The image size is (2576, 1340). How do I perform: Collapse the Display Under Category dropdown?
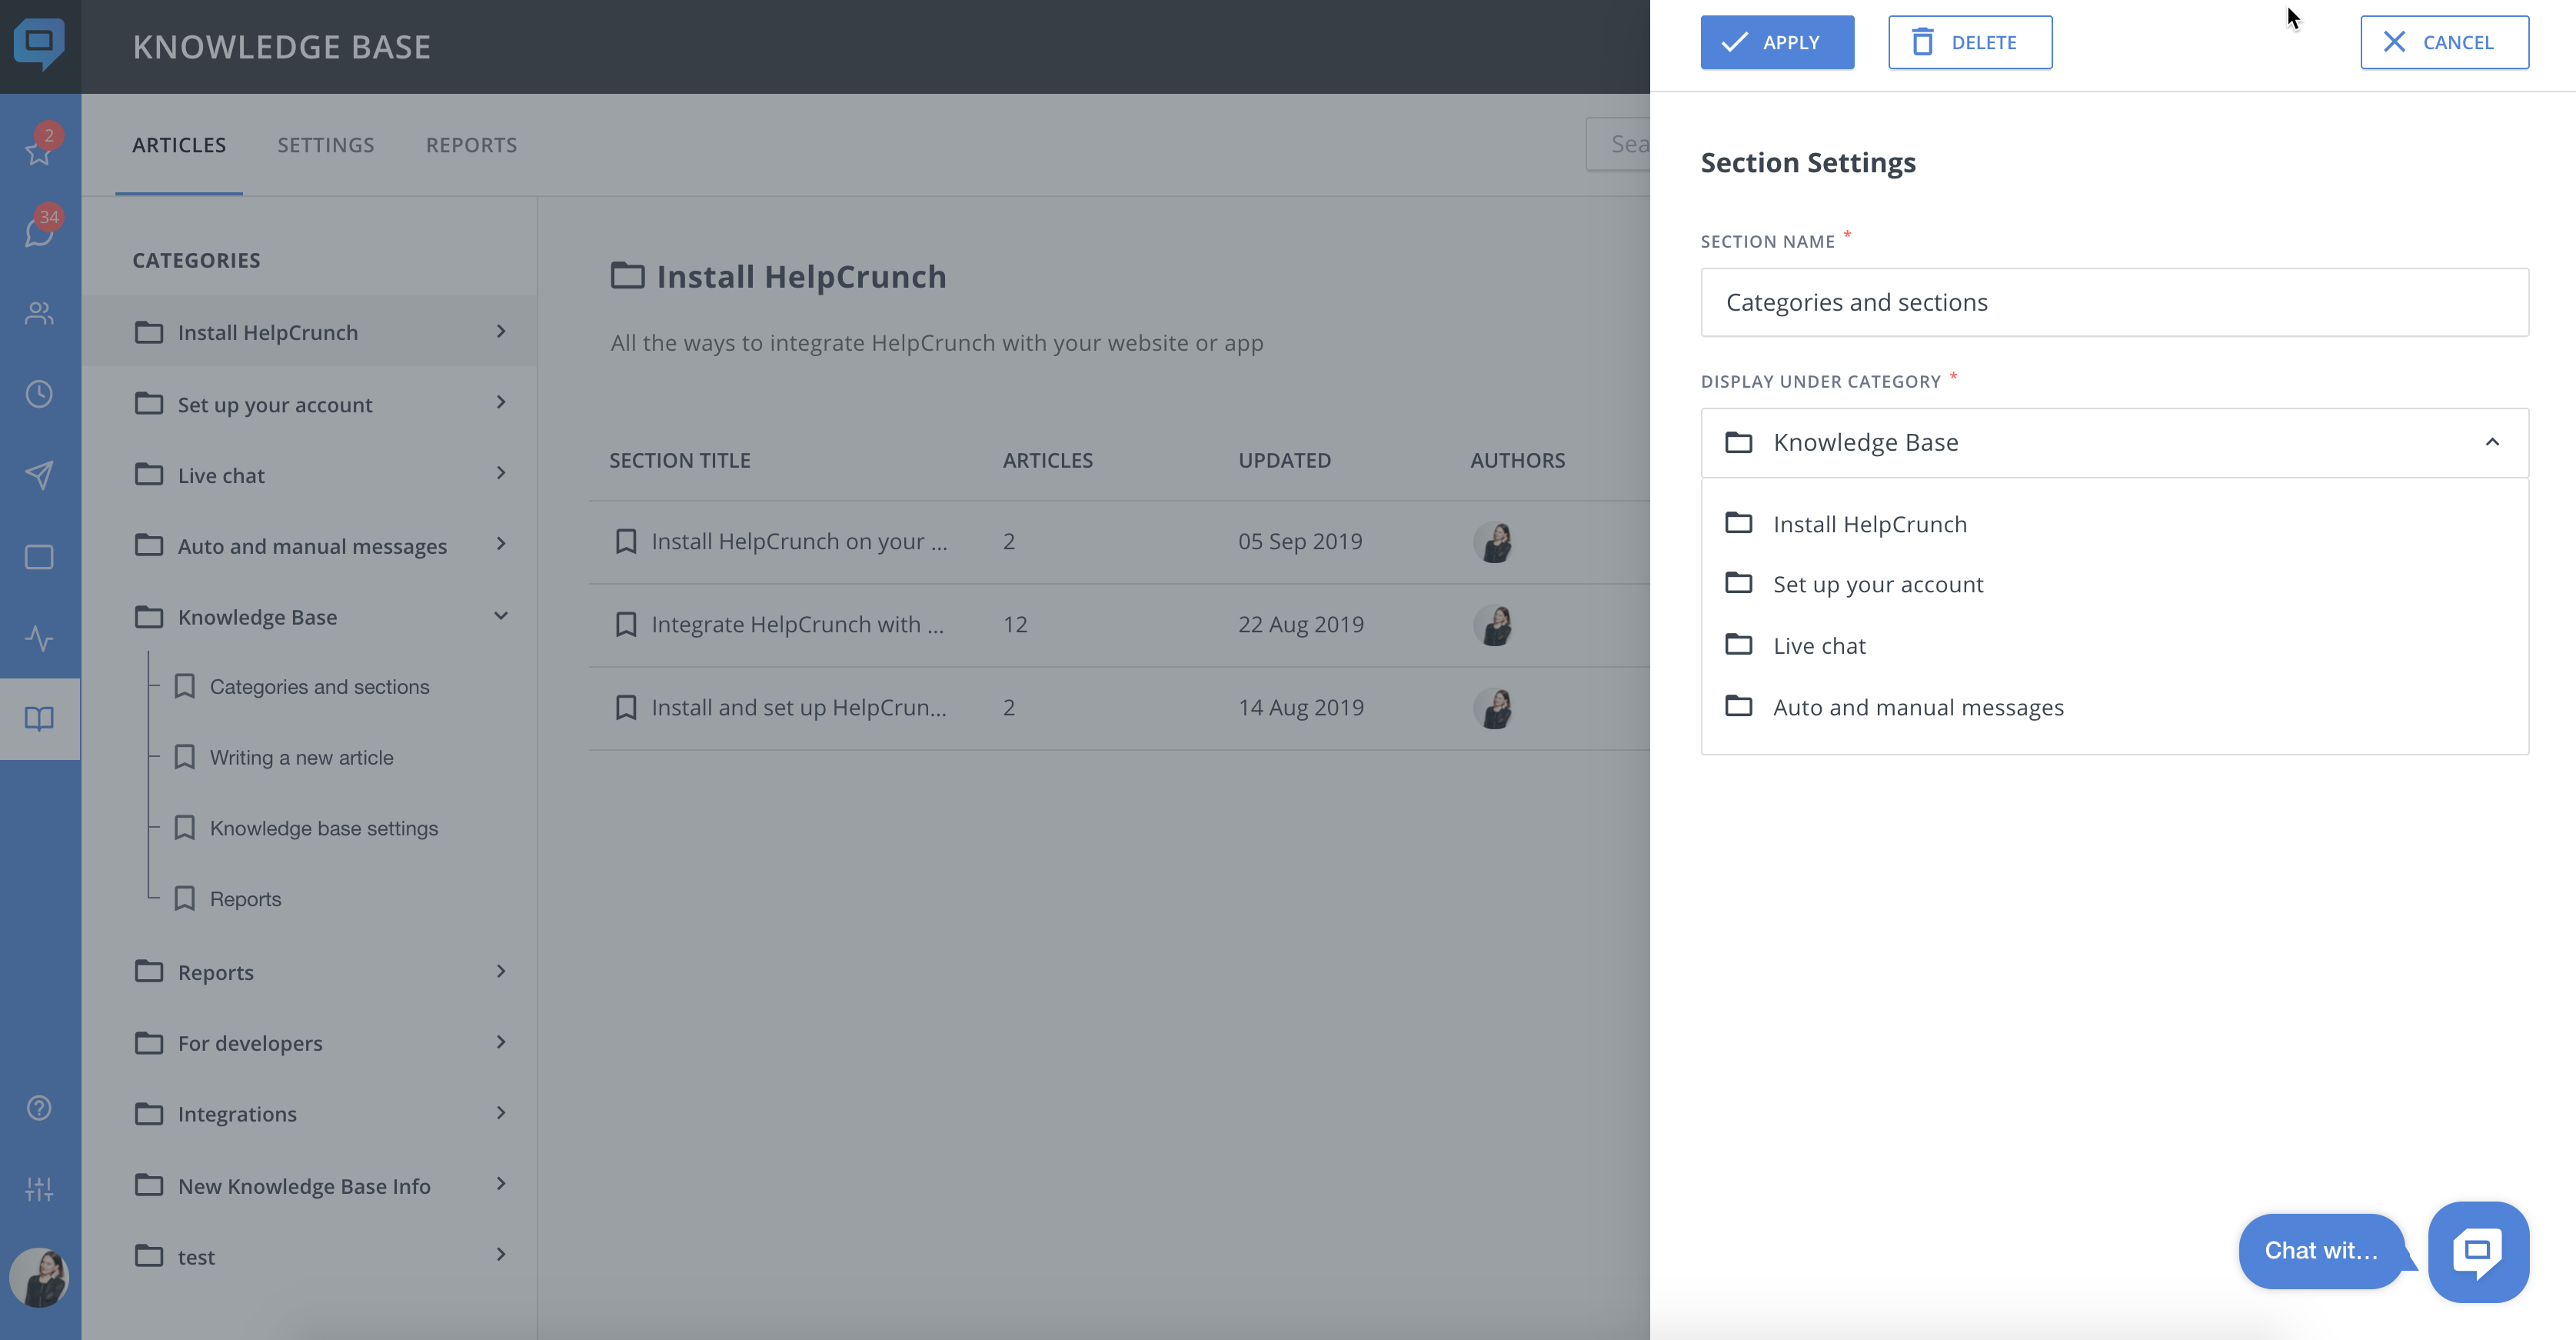point(2492,442)
